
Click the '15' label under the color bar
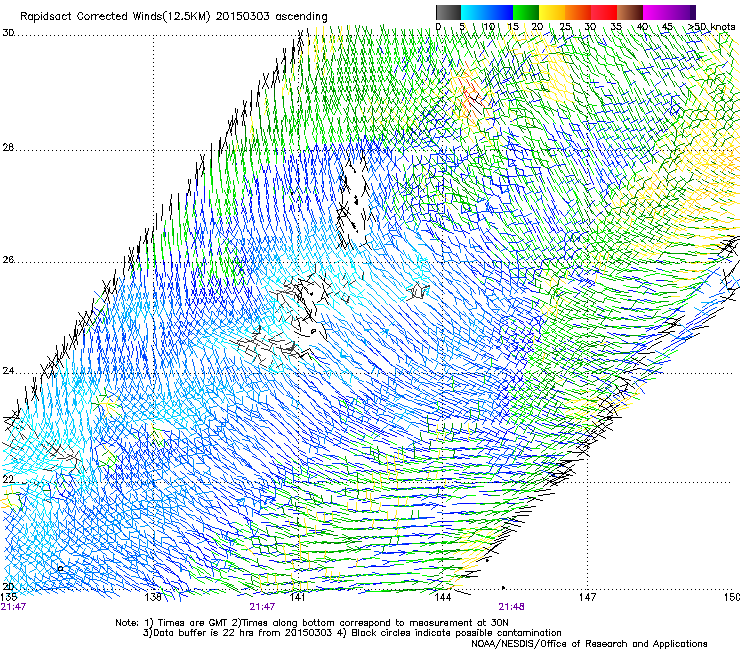pyautogui.click(x=513, y=27)
